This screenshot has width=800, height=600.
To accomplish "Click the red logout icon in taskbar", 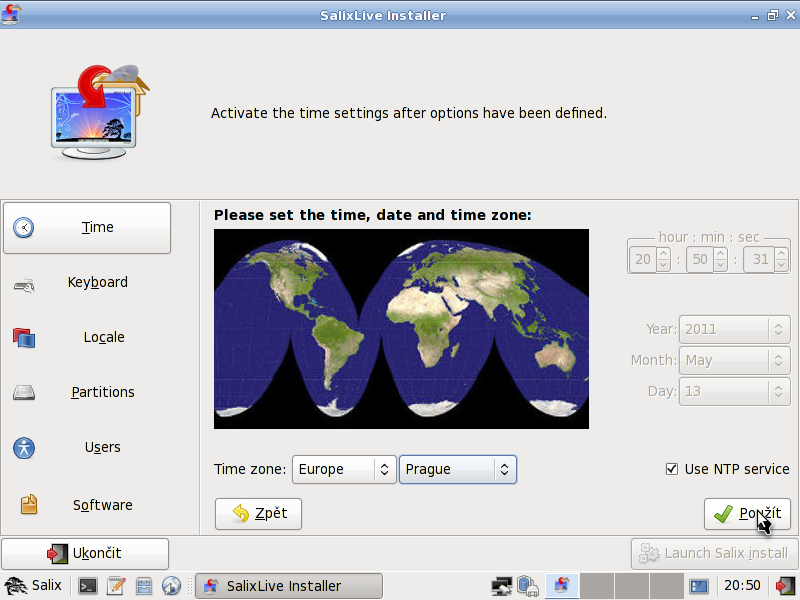I will coord(785,586).
